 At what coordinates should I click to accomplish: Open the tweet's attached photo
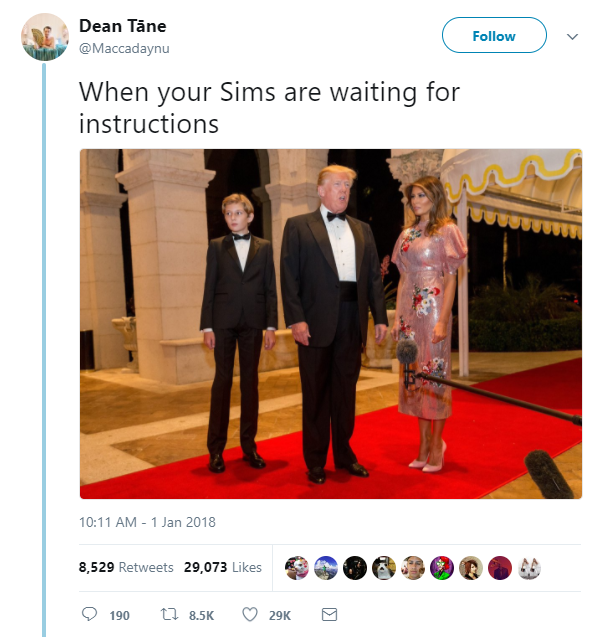(331, 324)
